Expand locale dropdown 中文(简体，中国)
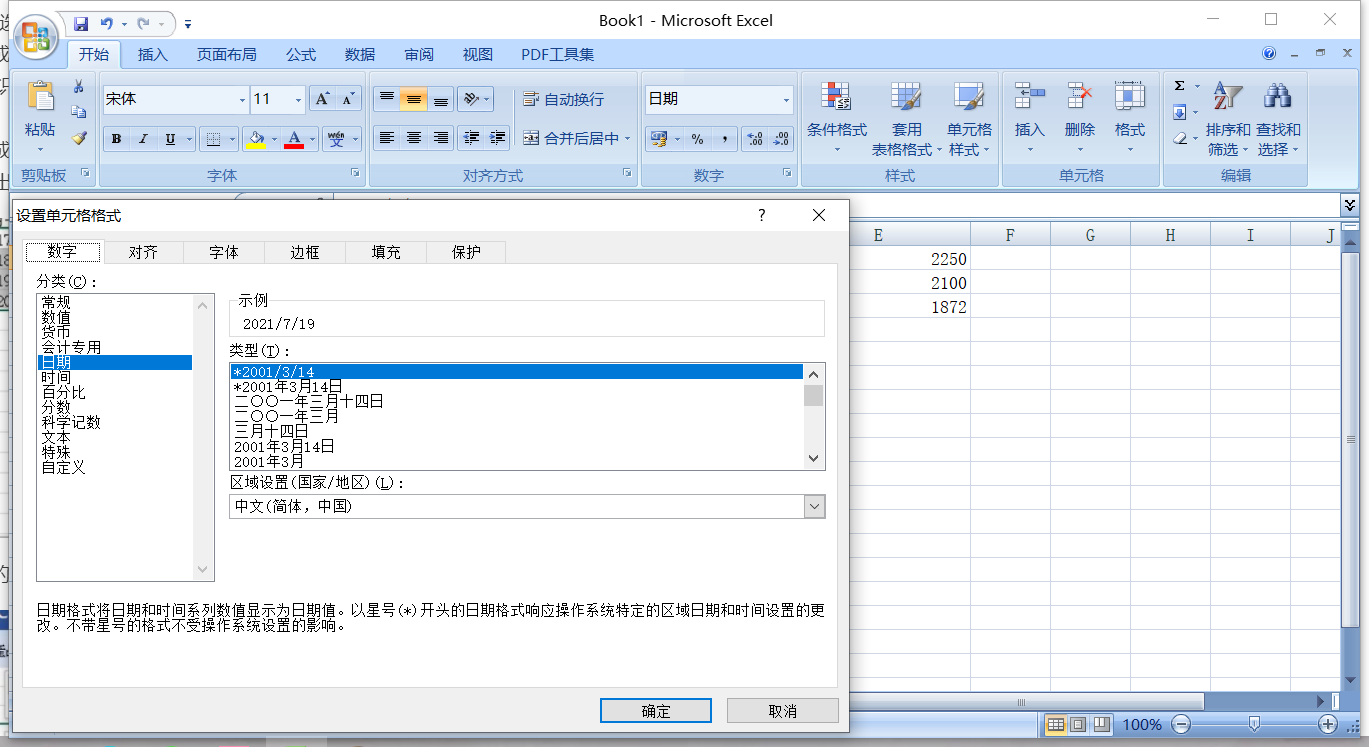1369x747 pixels. pyautogui.click(x=815, y=507)
